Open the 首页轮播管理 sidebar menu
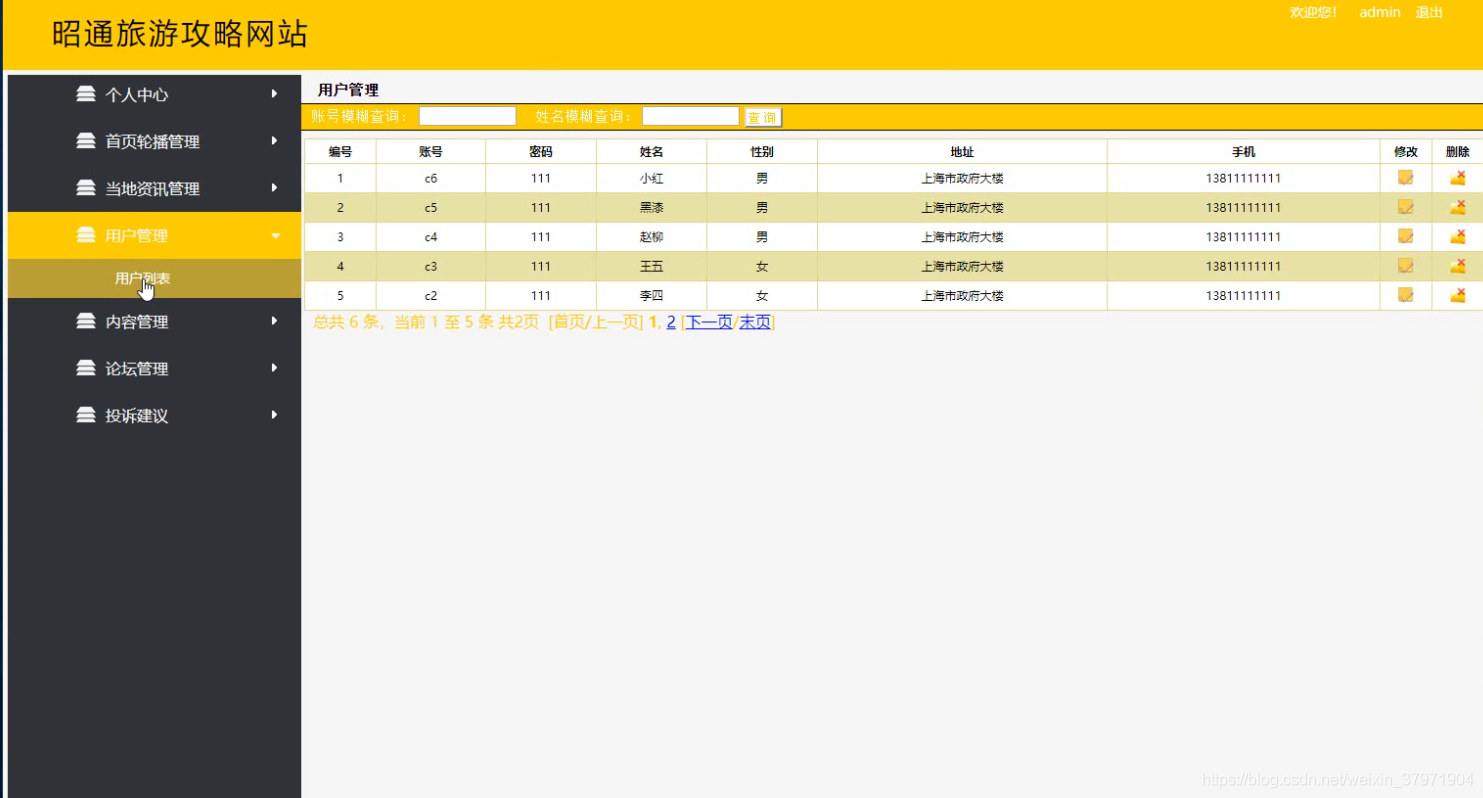 154,142
